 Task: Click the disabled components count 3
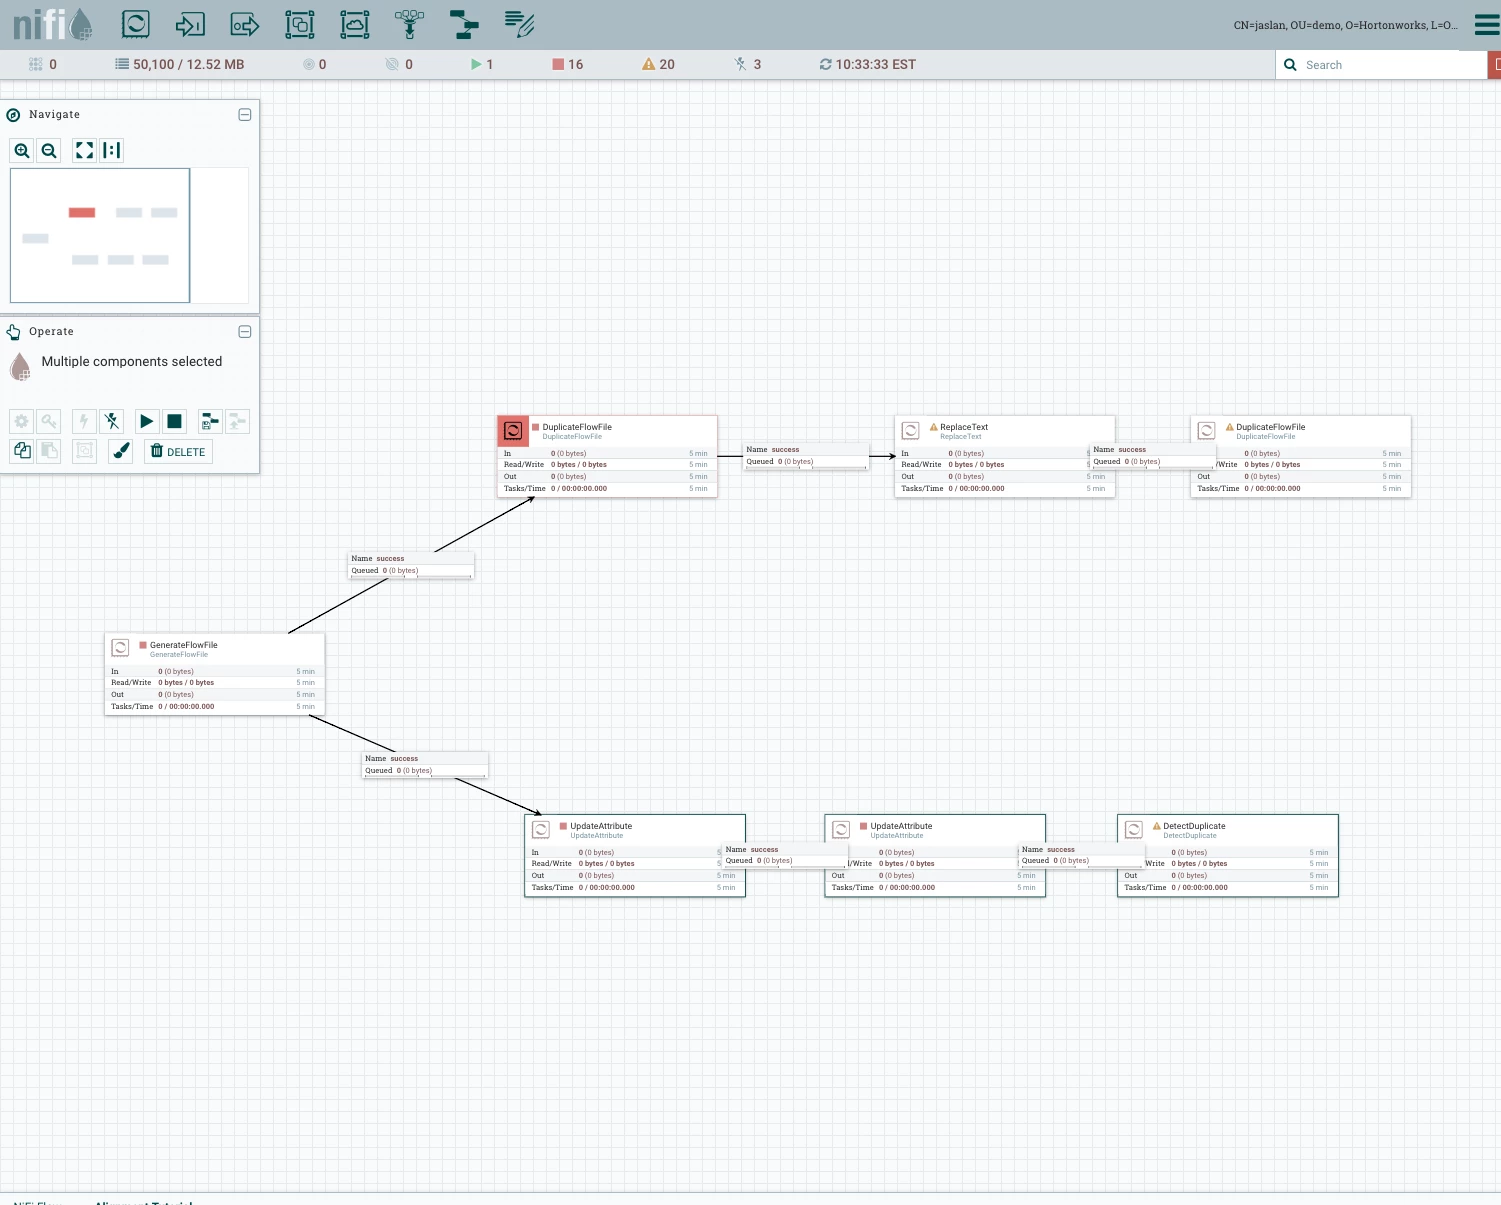point(748,64)
